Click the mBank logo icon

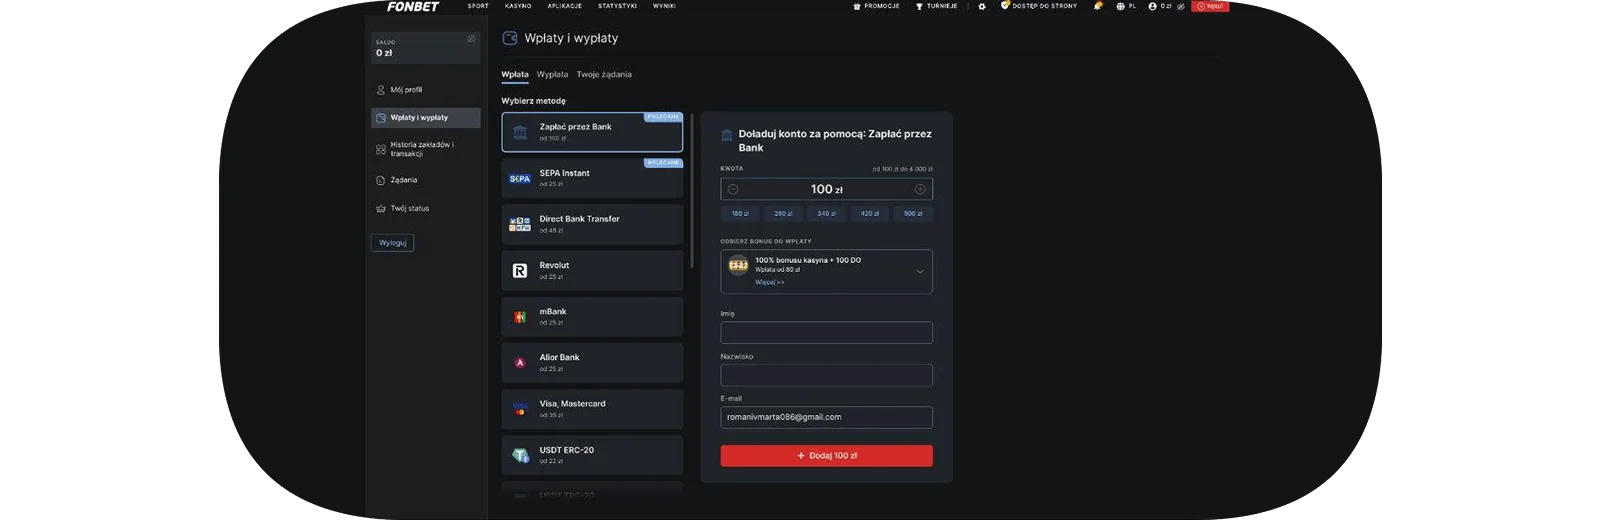tap(520, 317)
